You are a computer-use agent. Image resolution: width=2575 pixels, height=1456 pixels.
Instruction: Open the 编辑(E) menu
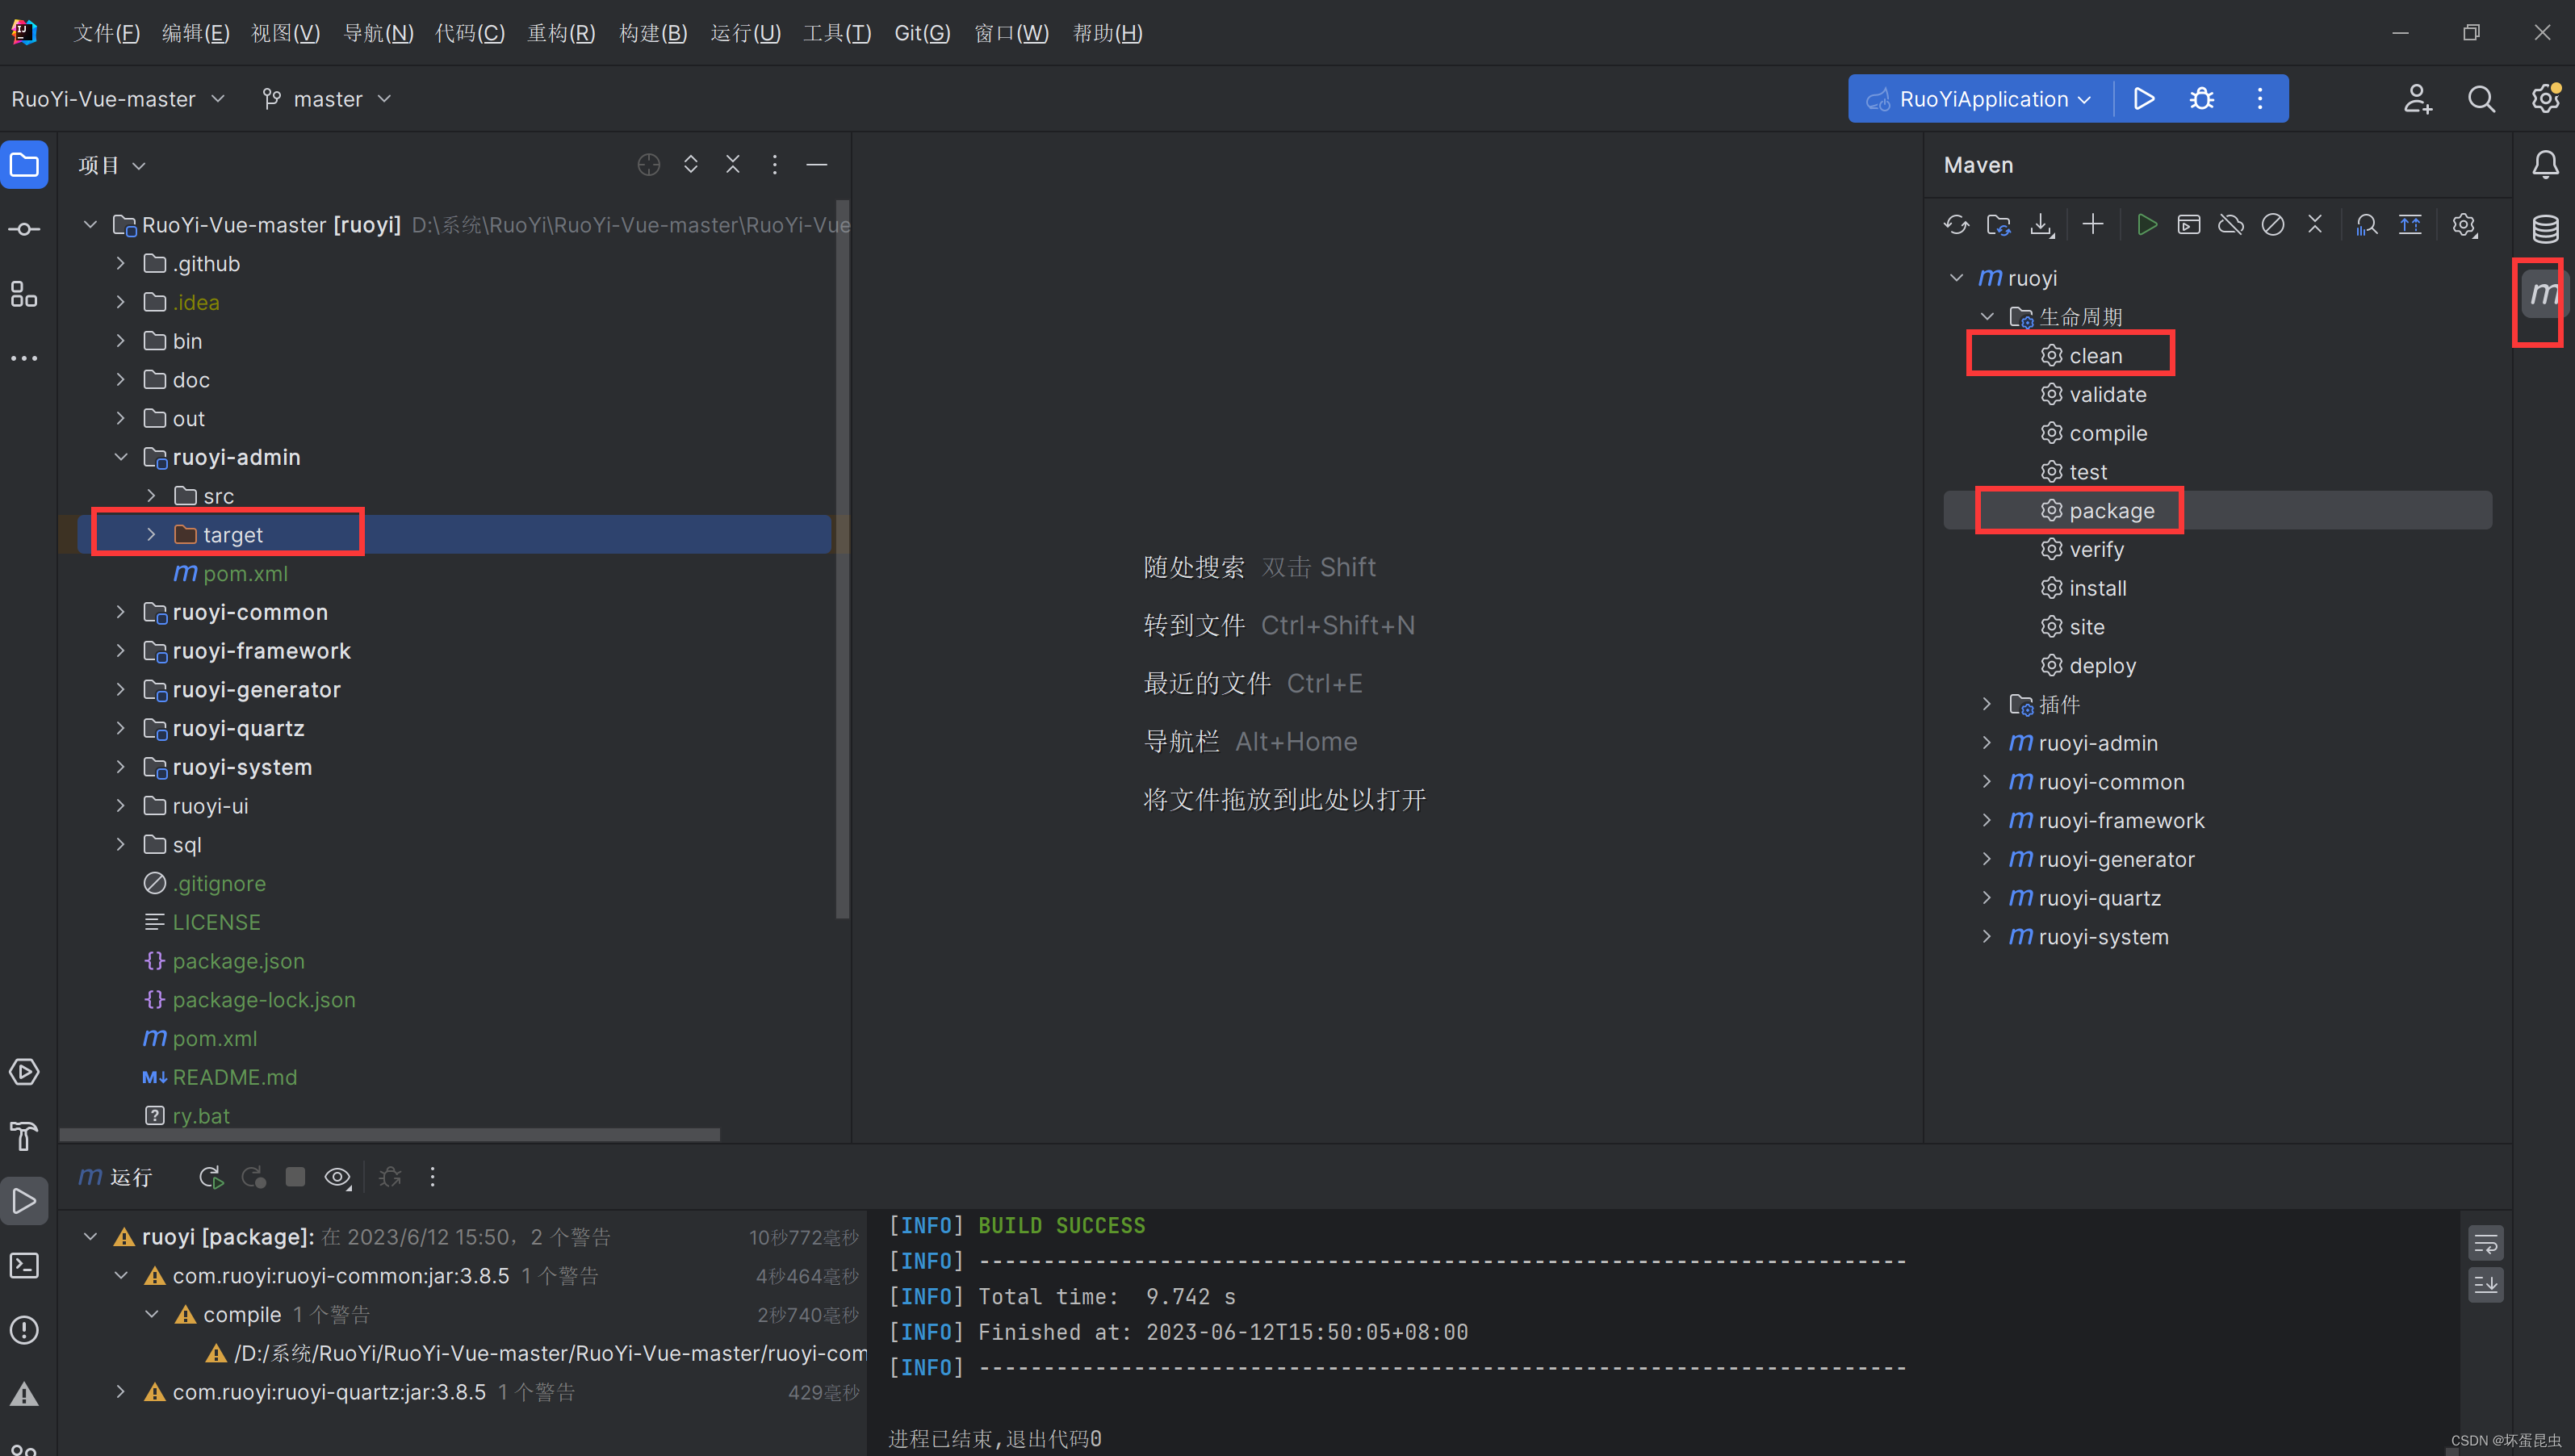196,33
